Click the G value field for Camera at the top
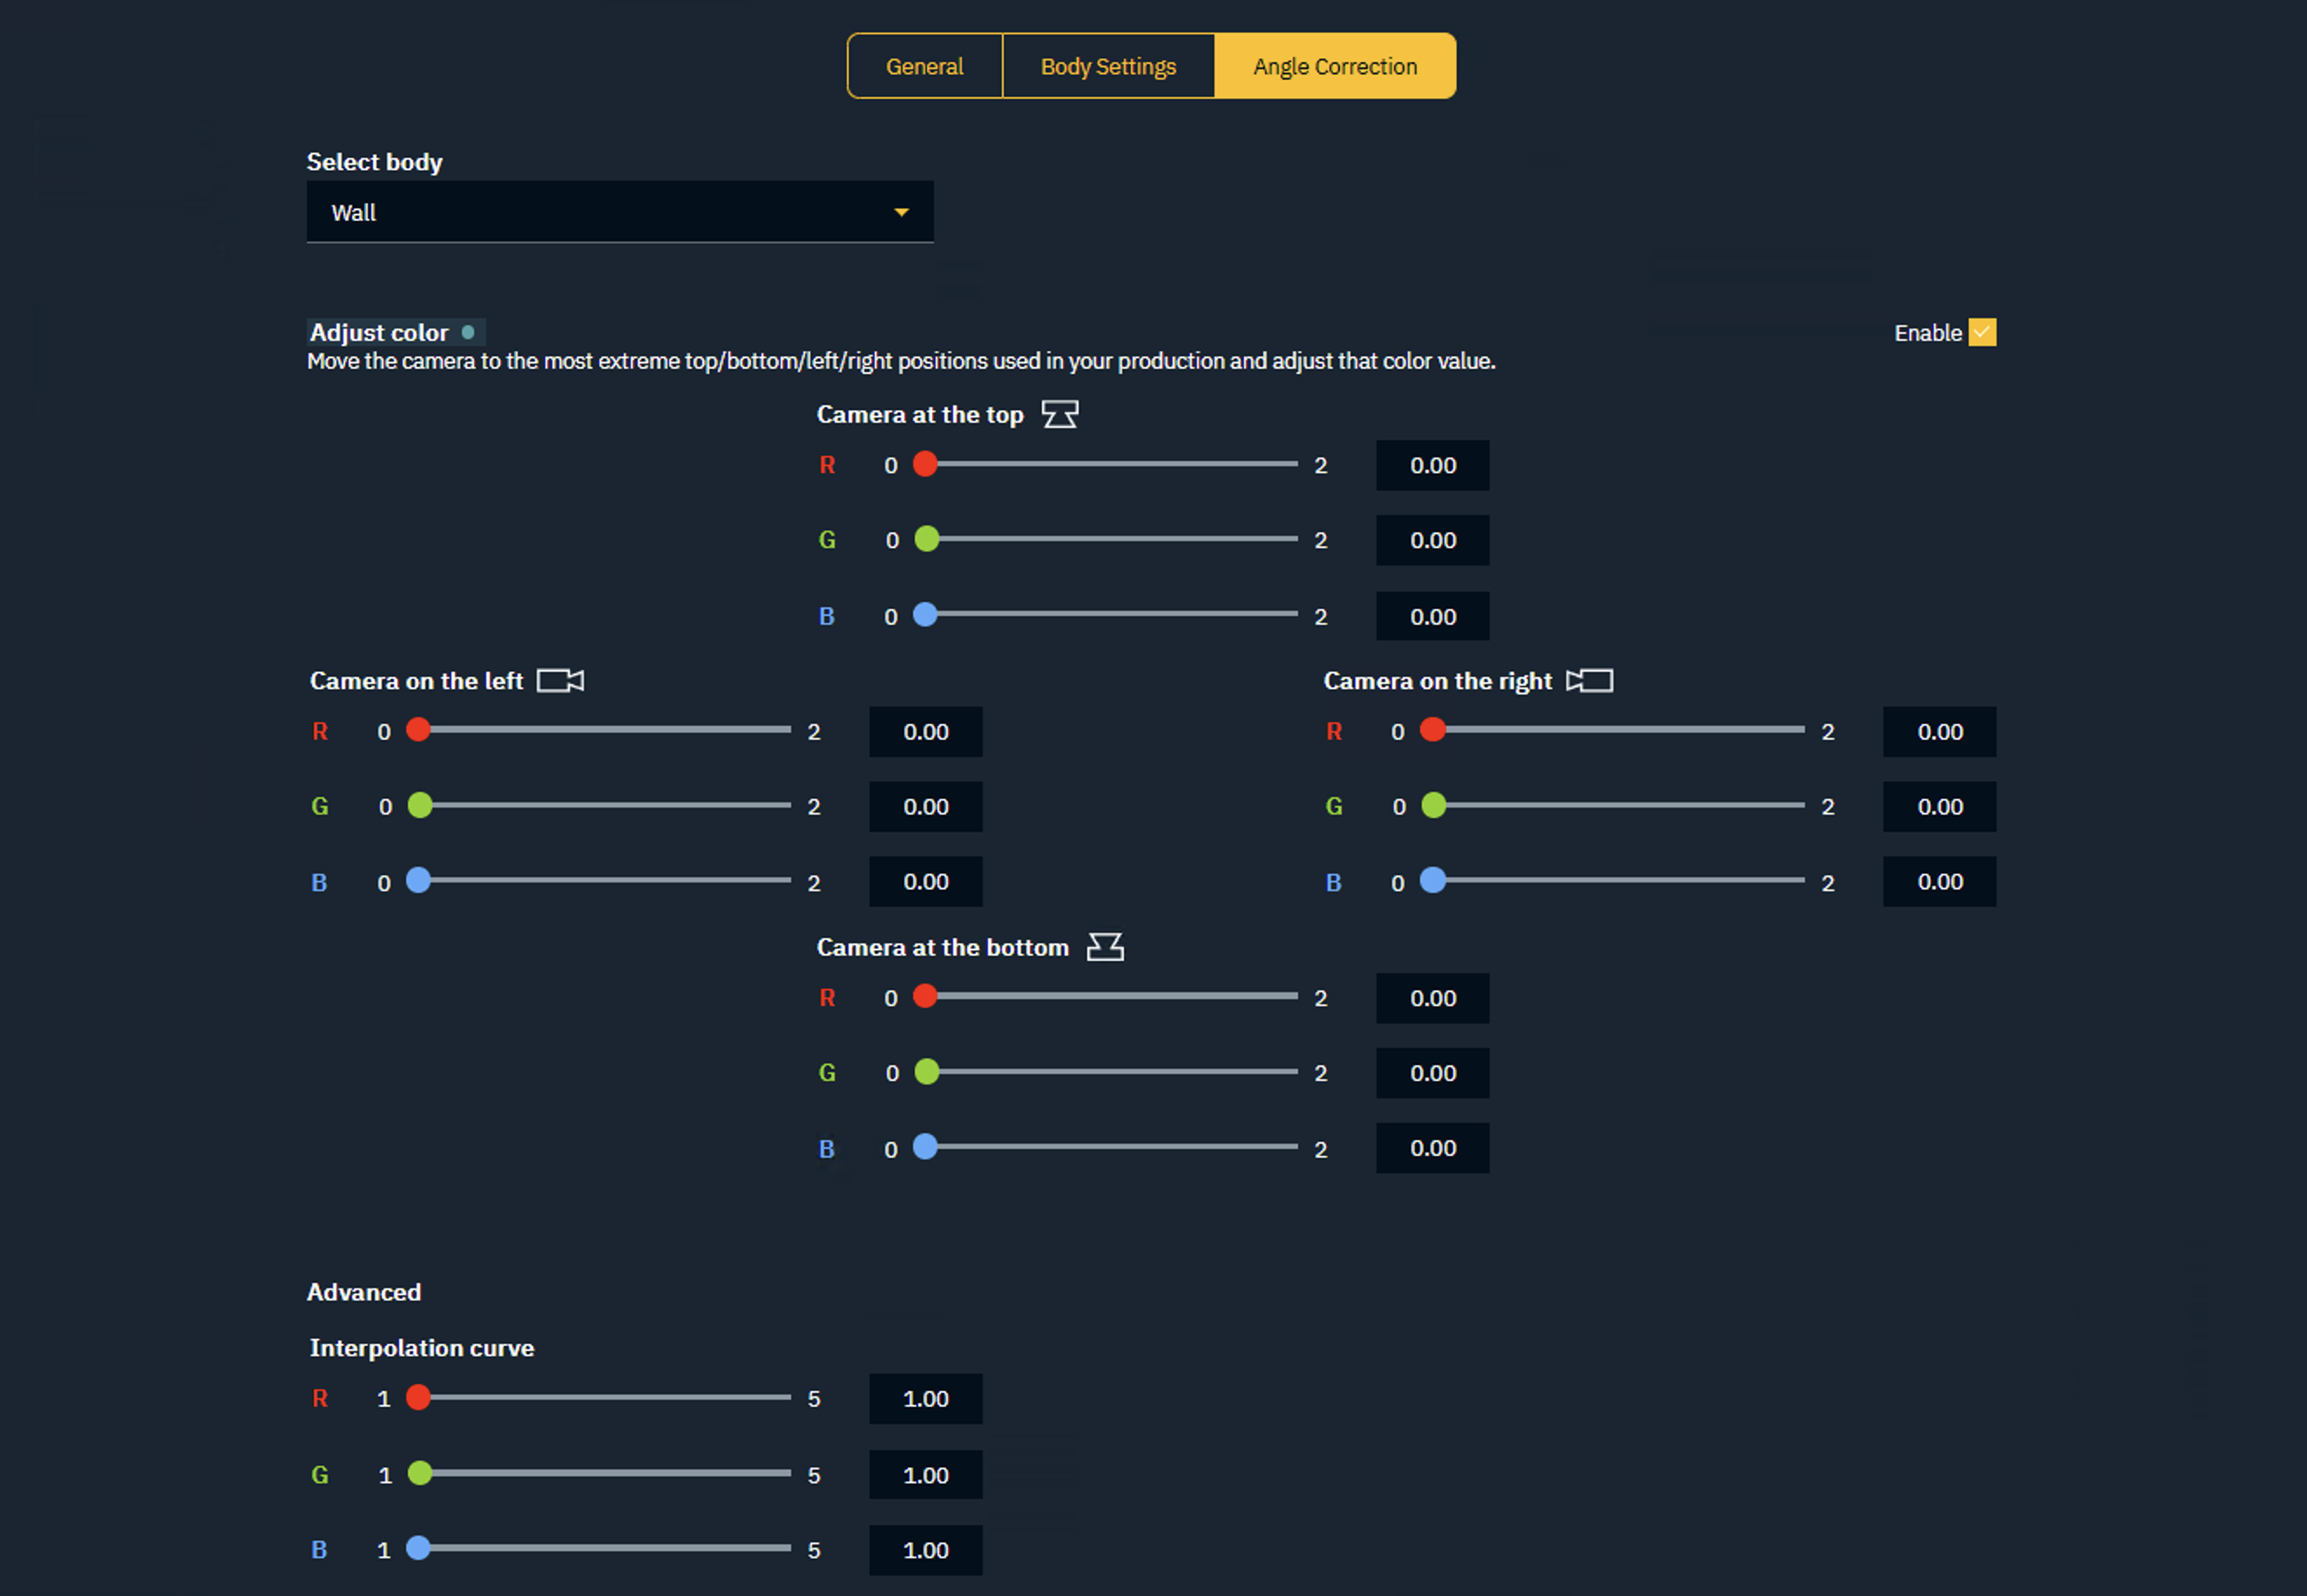The height and width of the screenshot is (1596, 2307). click(x=1432, y=540)
